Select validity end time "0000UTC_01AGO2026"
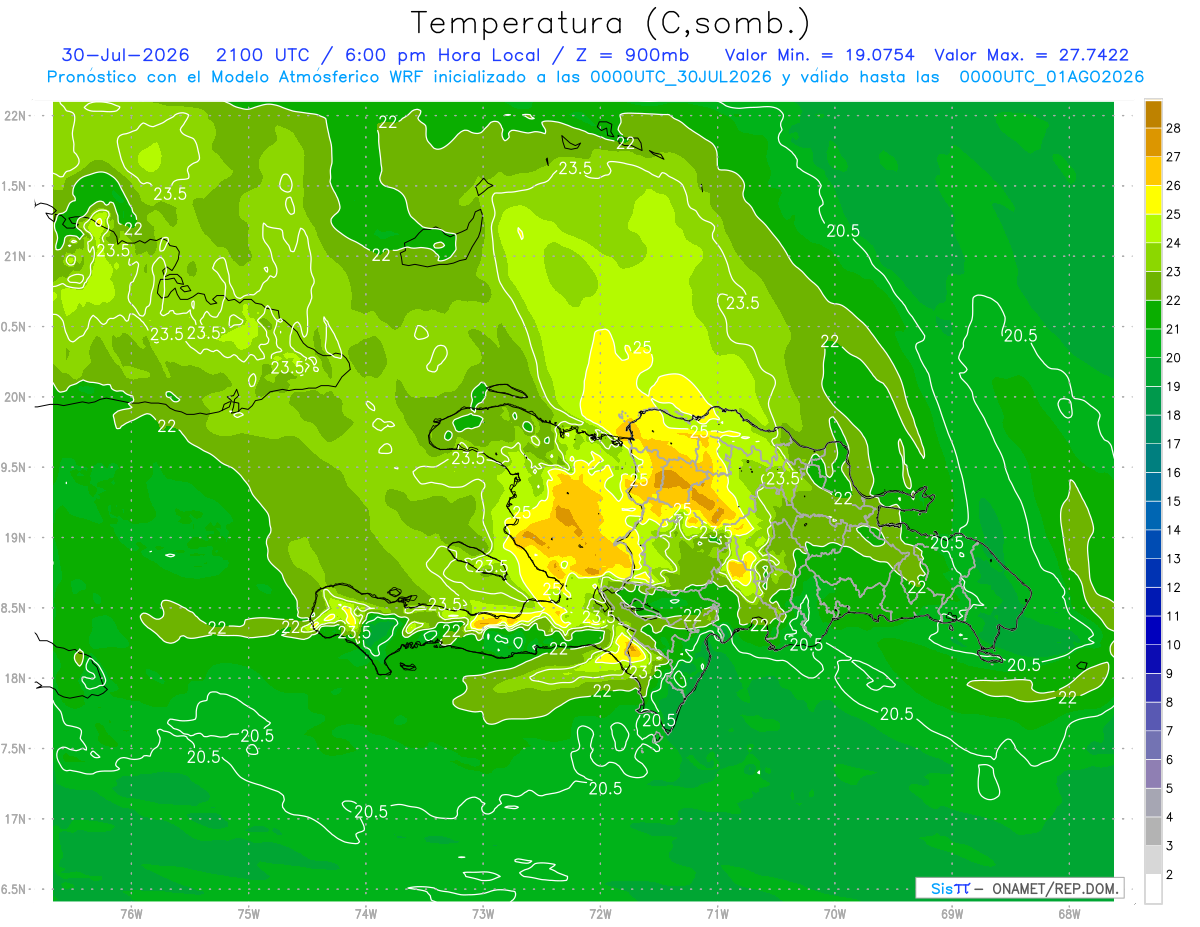The width and height of the screenshot is (1200, 927). tap(1051, 77)
